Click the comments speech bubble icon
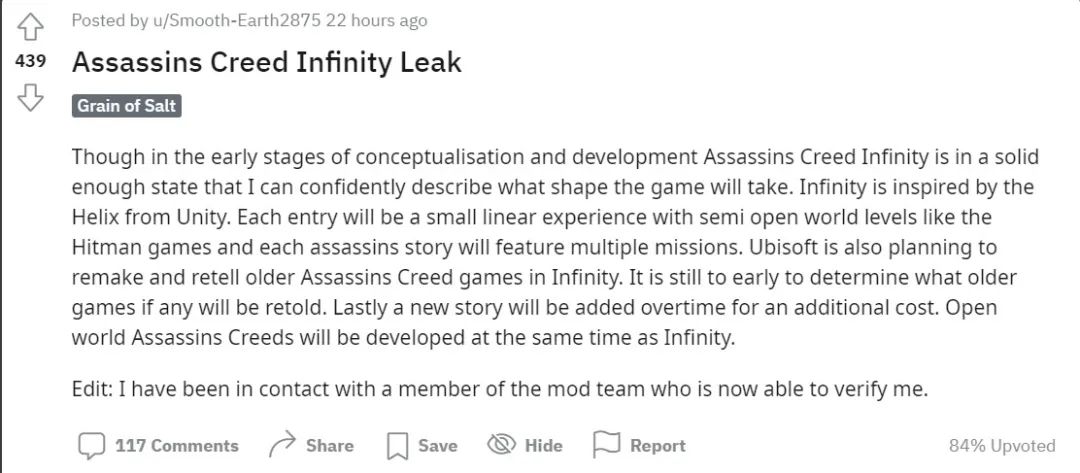 92,445
